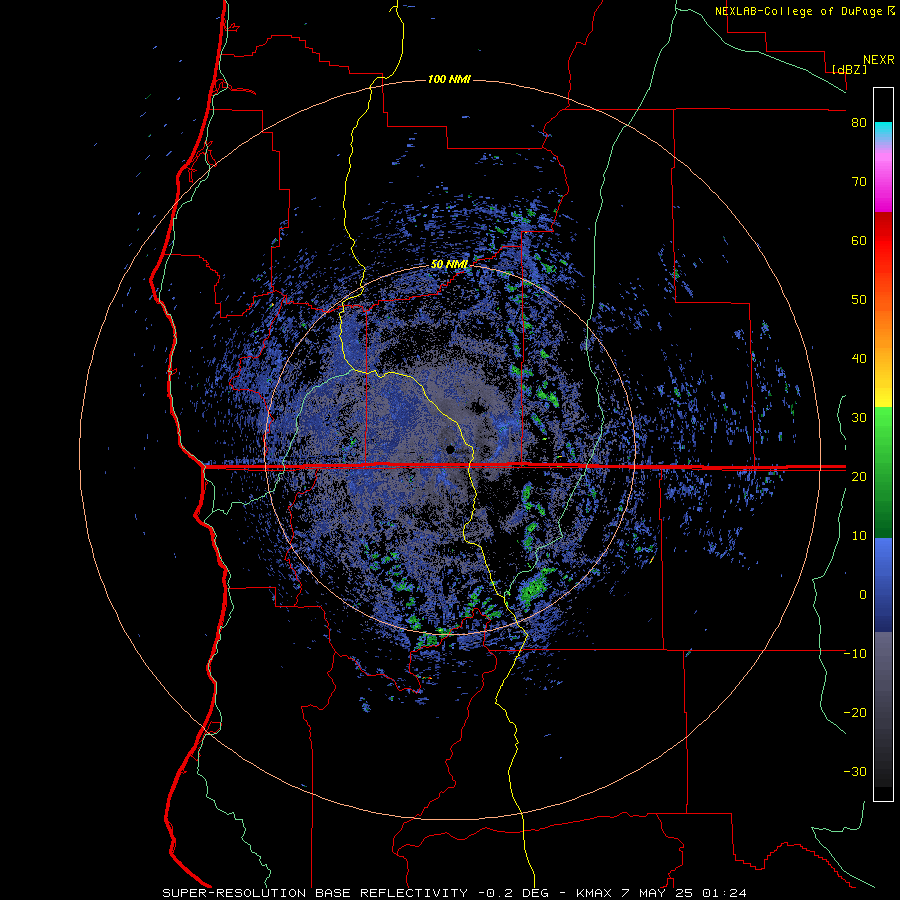Click the 01:24 time in caption
900x900 pixels.
tap(725, 893)
